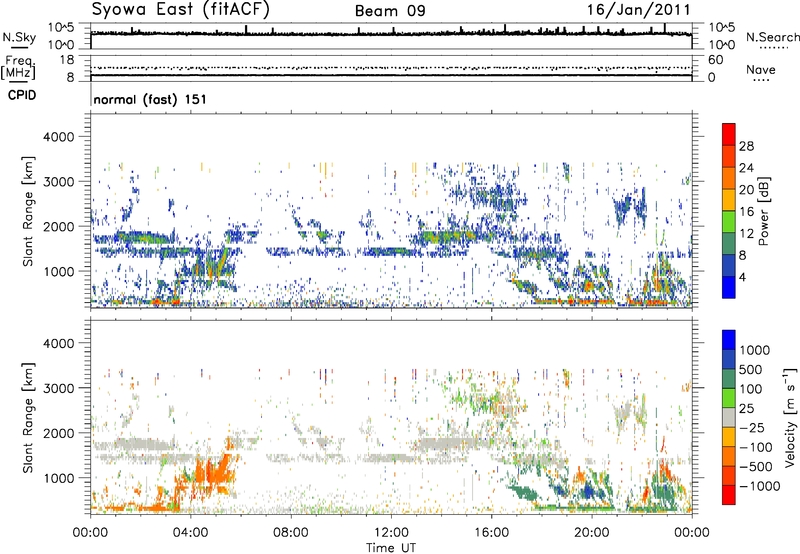Click the 'N.Search' legend label
800x554 pixels.
[772, 37]
